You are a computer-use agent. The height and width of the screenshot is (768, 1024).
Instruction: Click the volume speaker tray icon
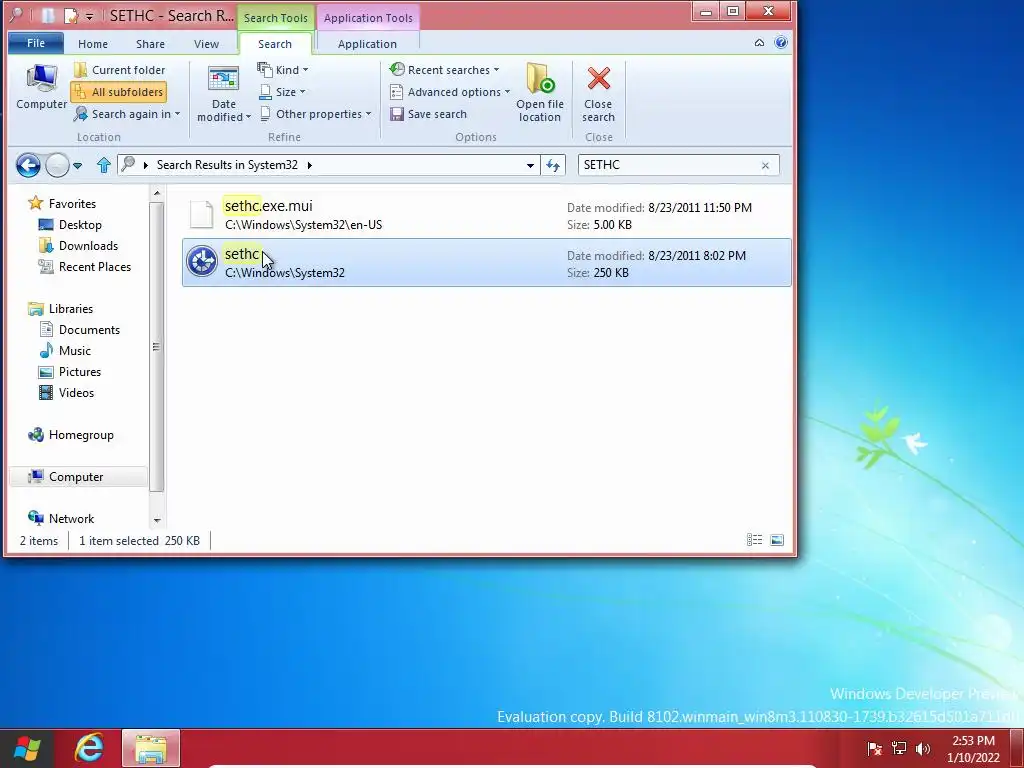point(923,748)
